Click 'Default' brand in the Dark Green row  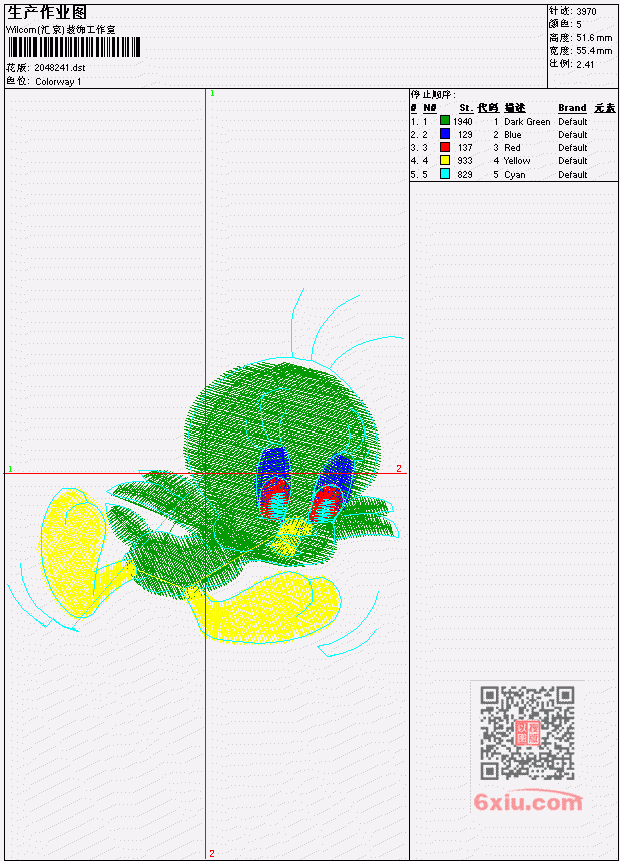click(x=573, y=121)
